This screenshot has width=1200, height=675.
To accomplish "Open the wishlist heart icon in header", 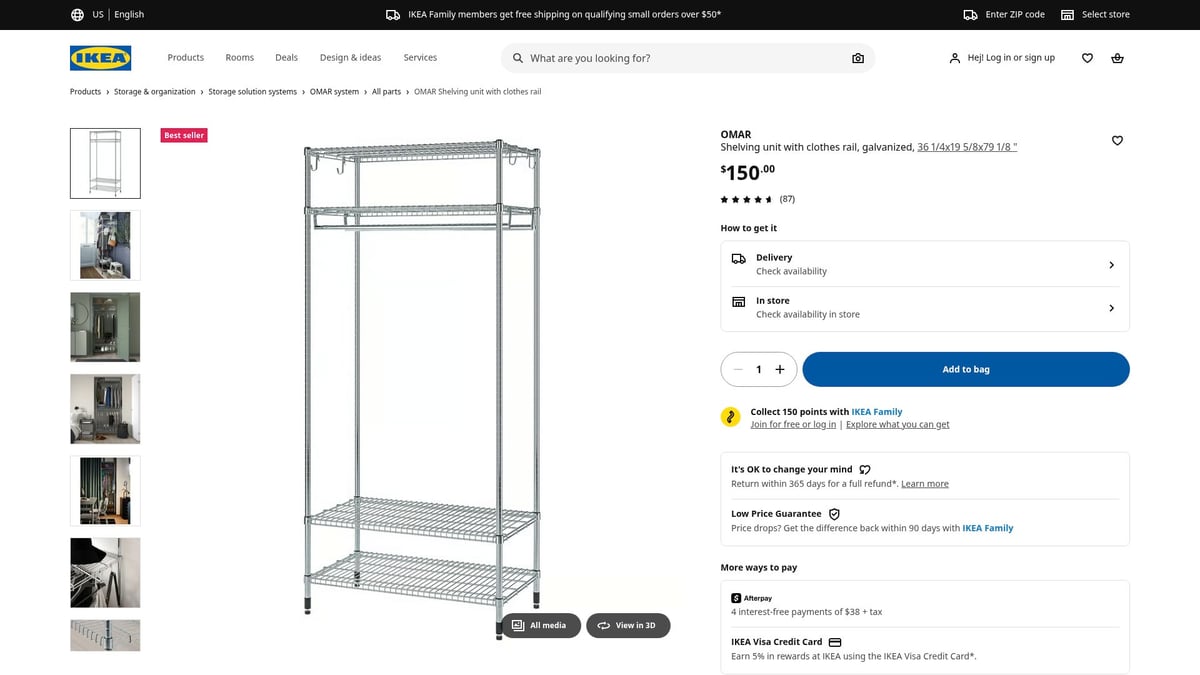I will coord(1087,58).
